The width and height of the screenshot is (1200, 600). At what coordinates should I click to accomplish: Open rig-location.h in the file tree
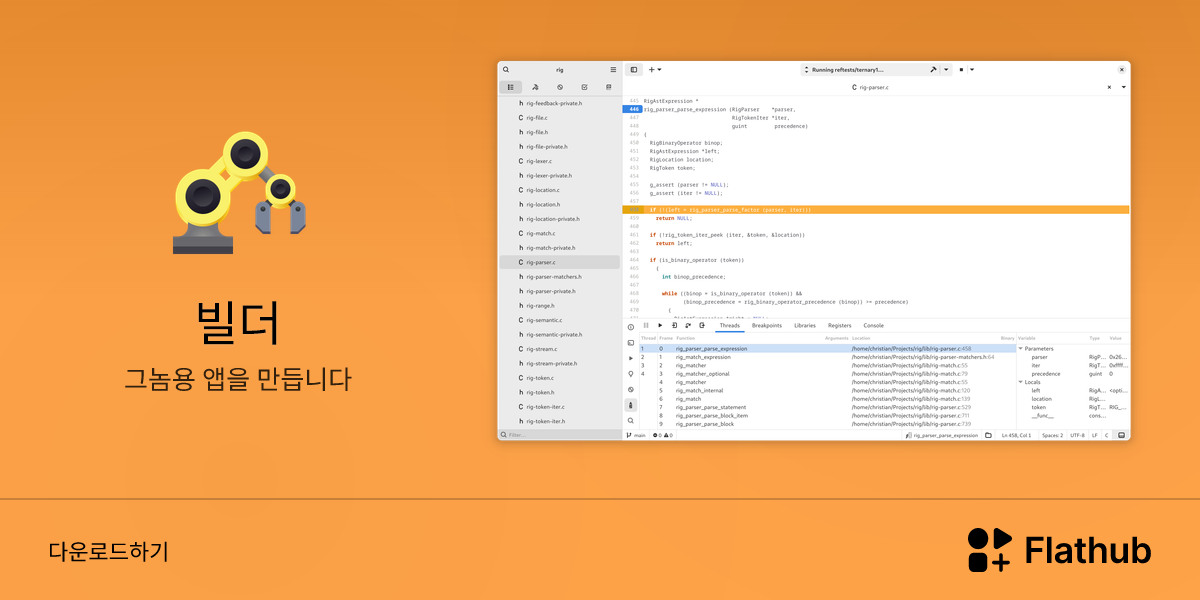560,204
